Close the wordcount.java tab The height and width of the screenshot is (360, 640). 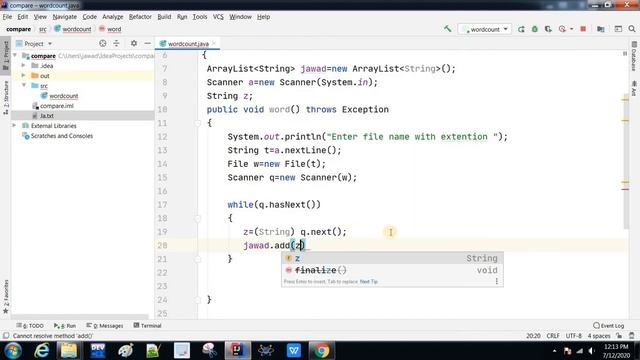point(214,43)
